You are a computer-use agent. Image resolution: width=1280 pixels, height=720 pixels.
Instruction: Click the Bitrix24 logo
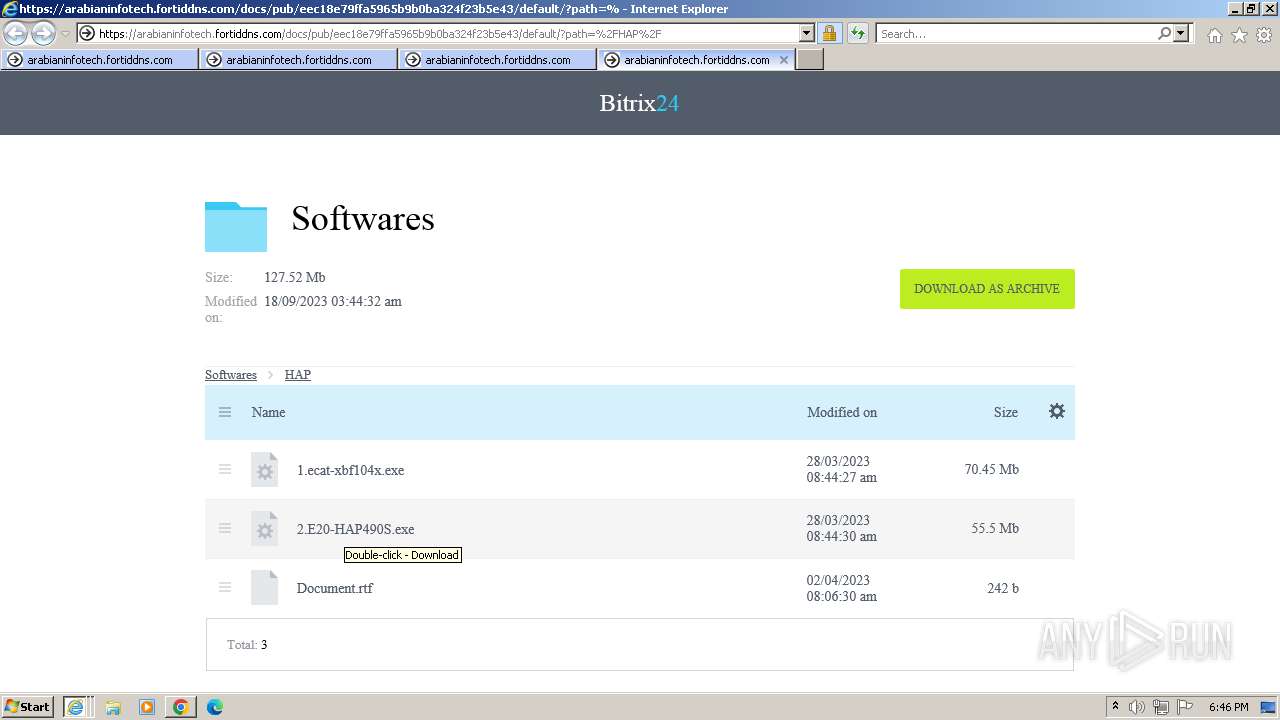(x=639, y=103)
